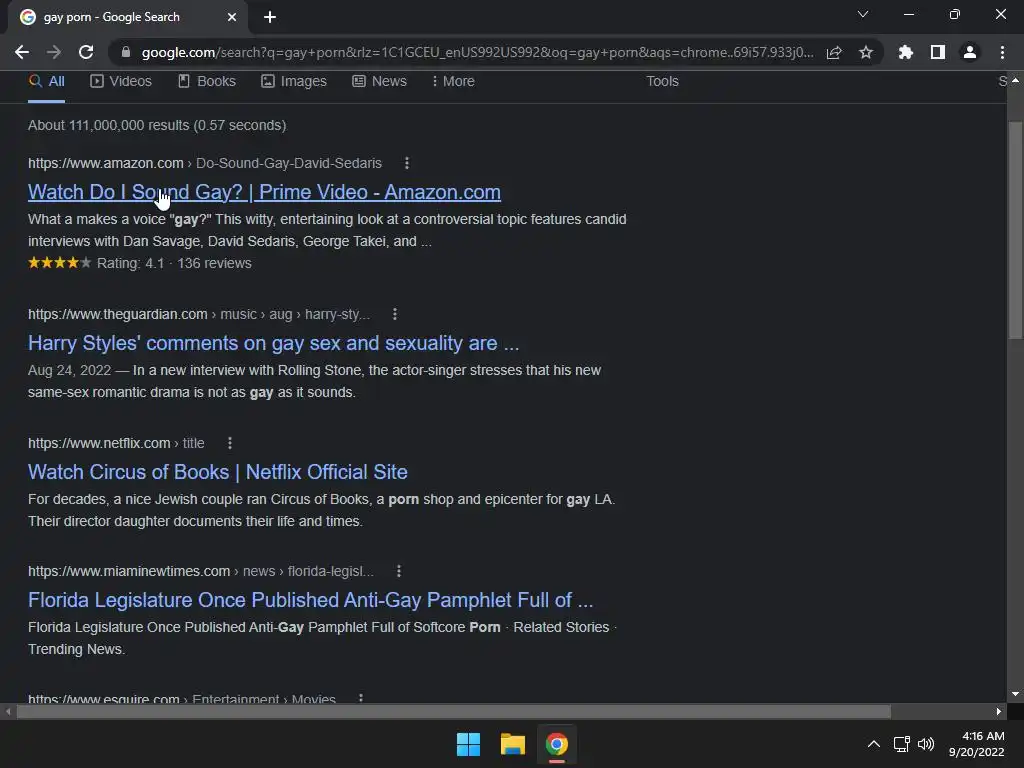This screenshot has height=768, width=1024.
Task: Open the network status tray icon
Action: tap(902, 744)
